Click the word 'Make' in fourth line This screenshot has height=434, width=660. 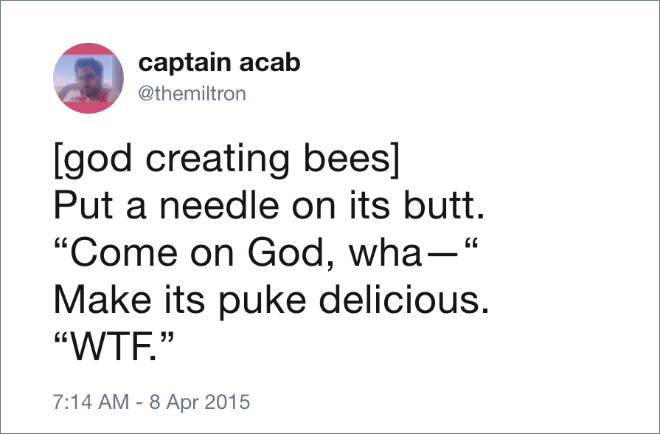click(102, 300)
